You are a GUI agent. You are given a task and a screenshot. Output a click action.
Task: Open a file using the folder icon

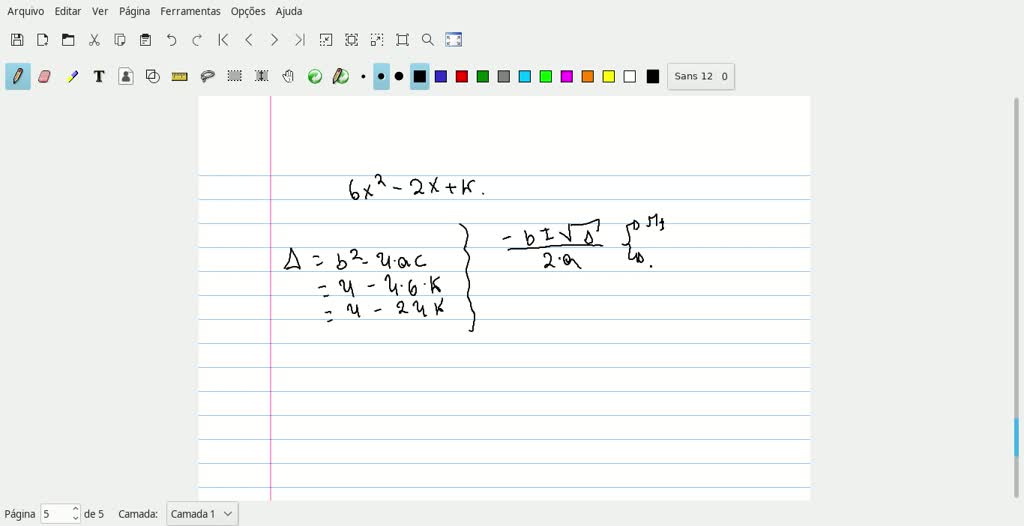68,40
